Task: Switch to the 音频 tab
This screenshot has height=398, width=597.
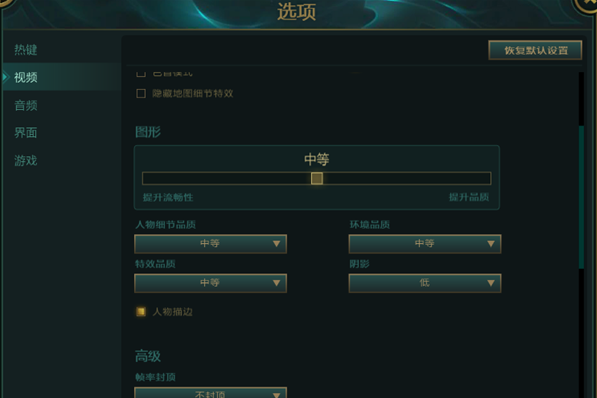Action: (26, 105)
